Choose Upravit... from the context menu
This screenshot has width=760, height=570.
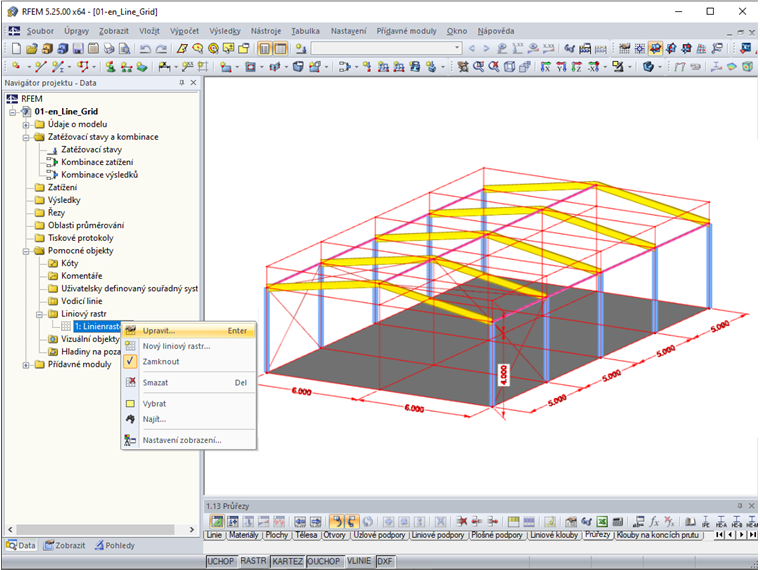click(189, 331)
